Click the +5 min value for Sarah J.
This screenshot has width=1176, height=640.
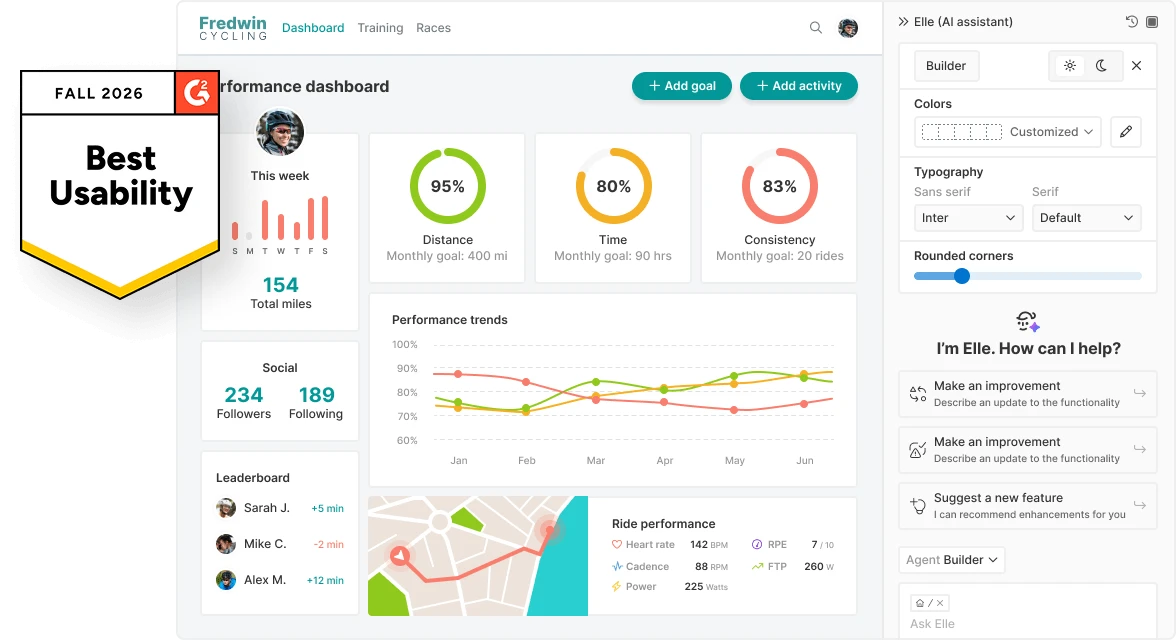point(328,508)
